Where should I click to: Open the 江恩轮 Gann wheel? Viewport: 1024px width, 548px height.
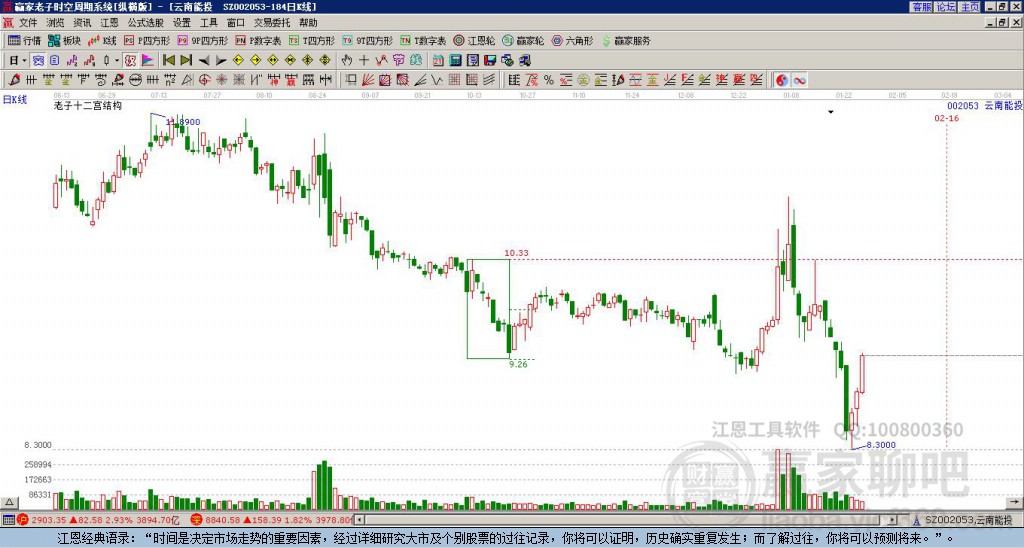(474, 40)
